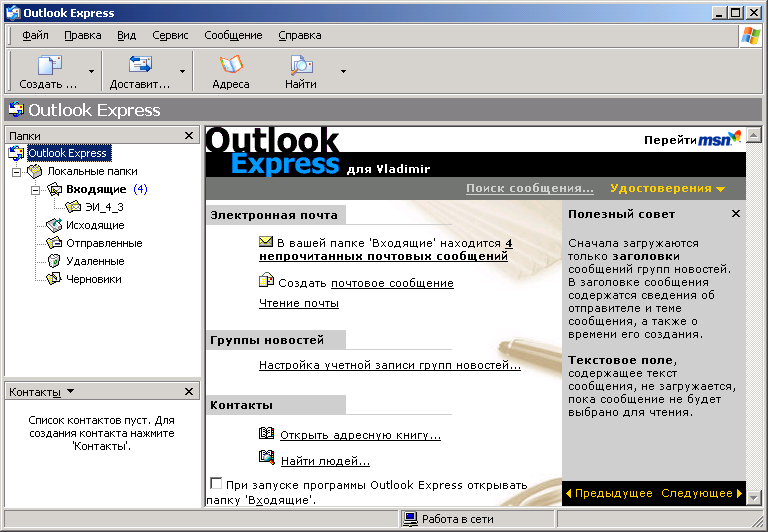
Task: Click the Windows logo icon in menu bar
Action: click(x=750, y=35)
